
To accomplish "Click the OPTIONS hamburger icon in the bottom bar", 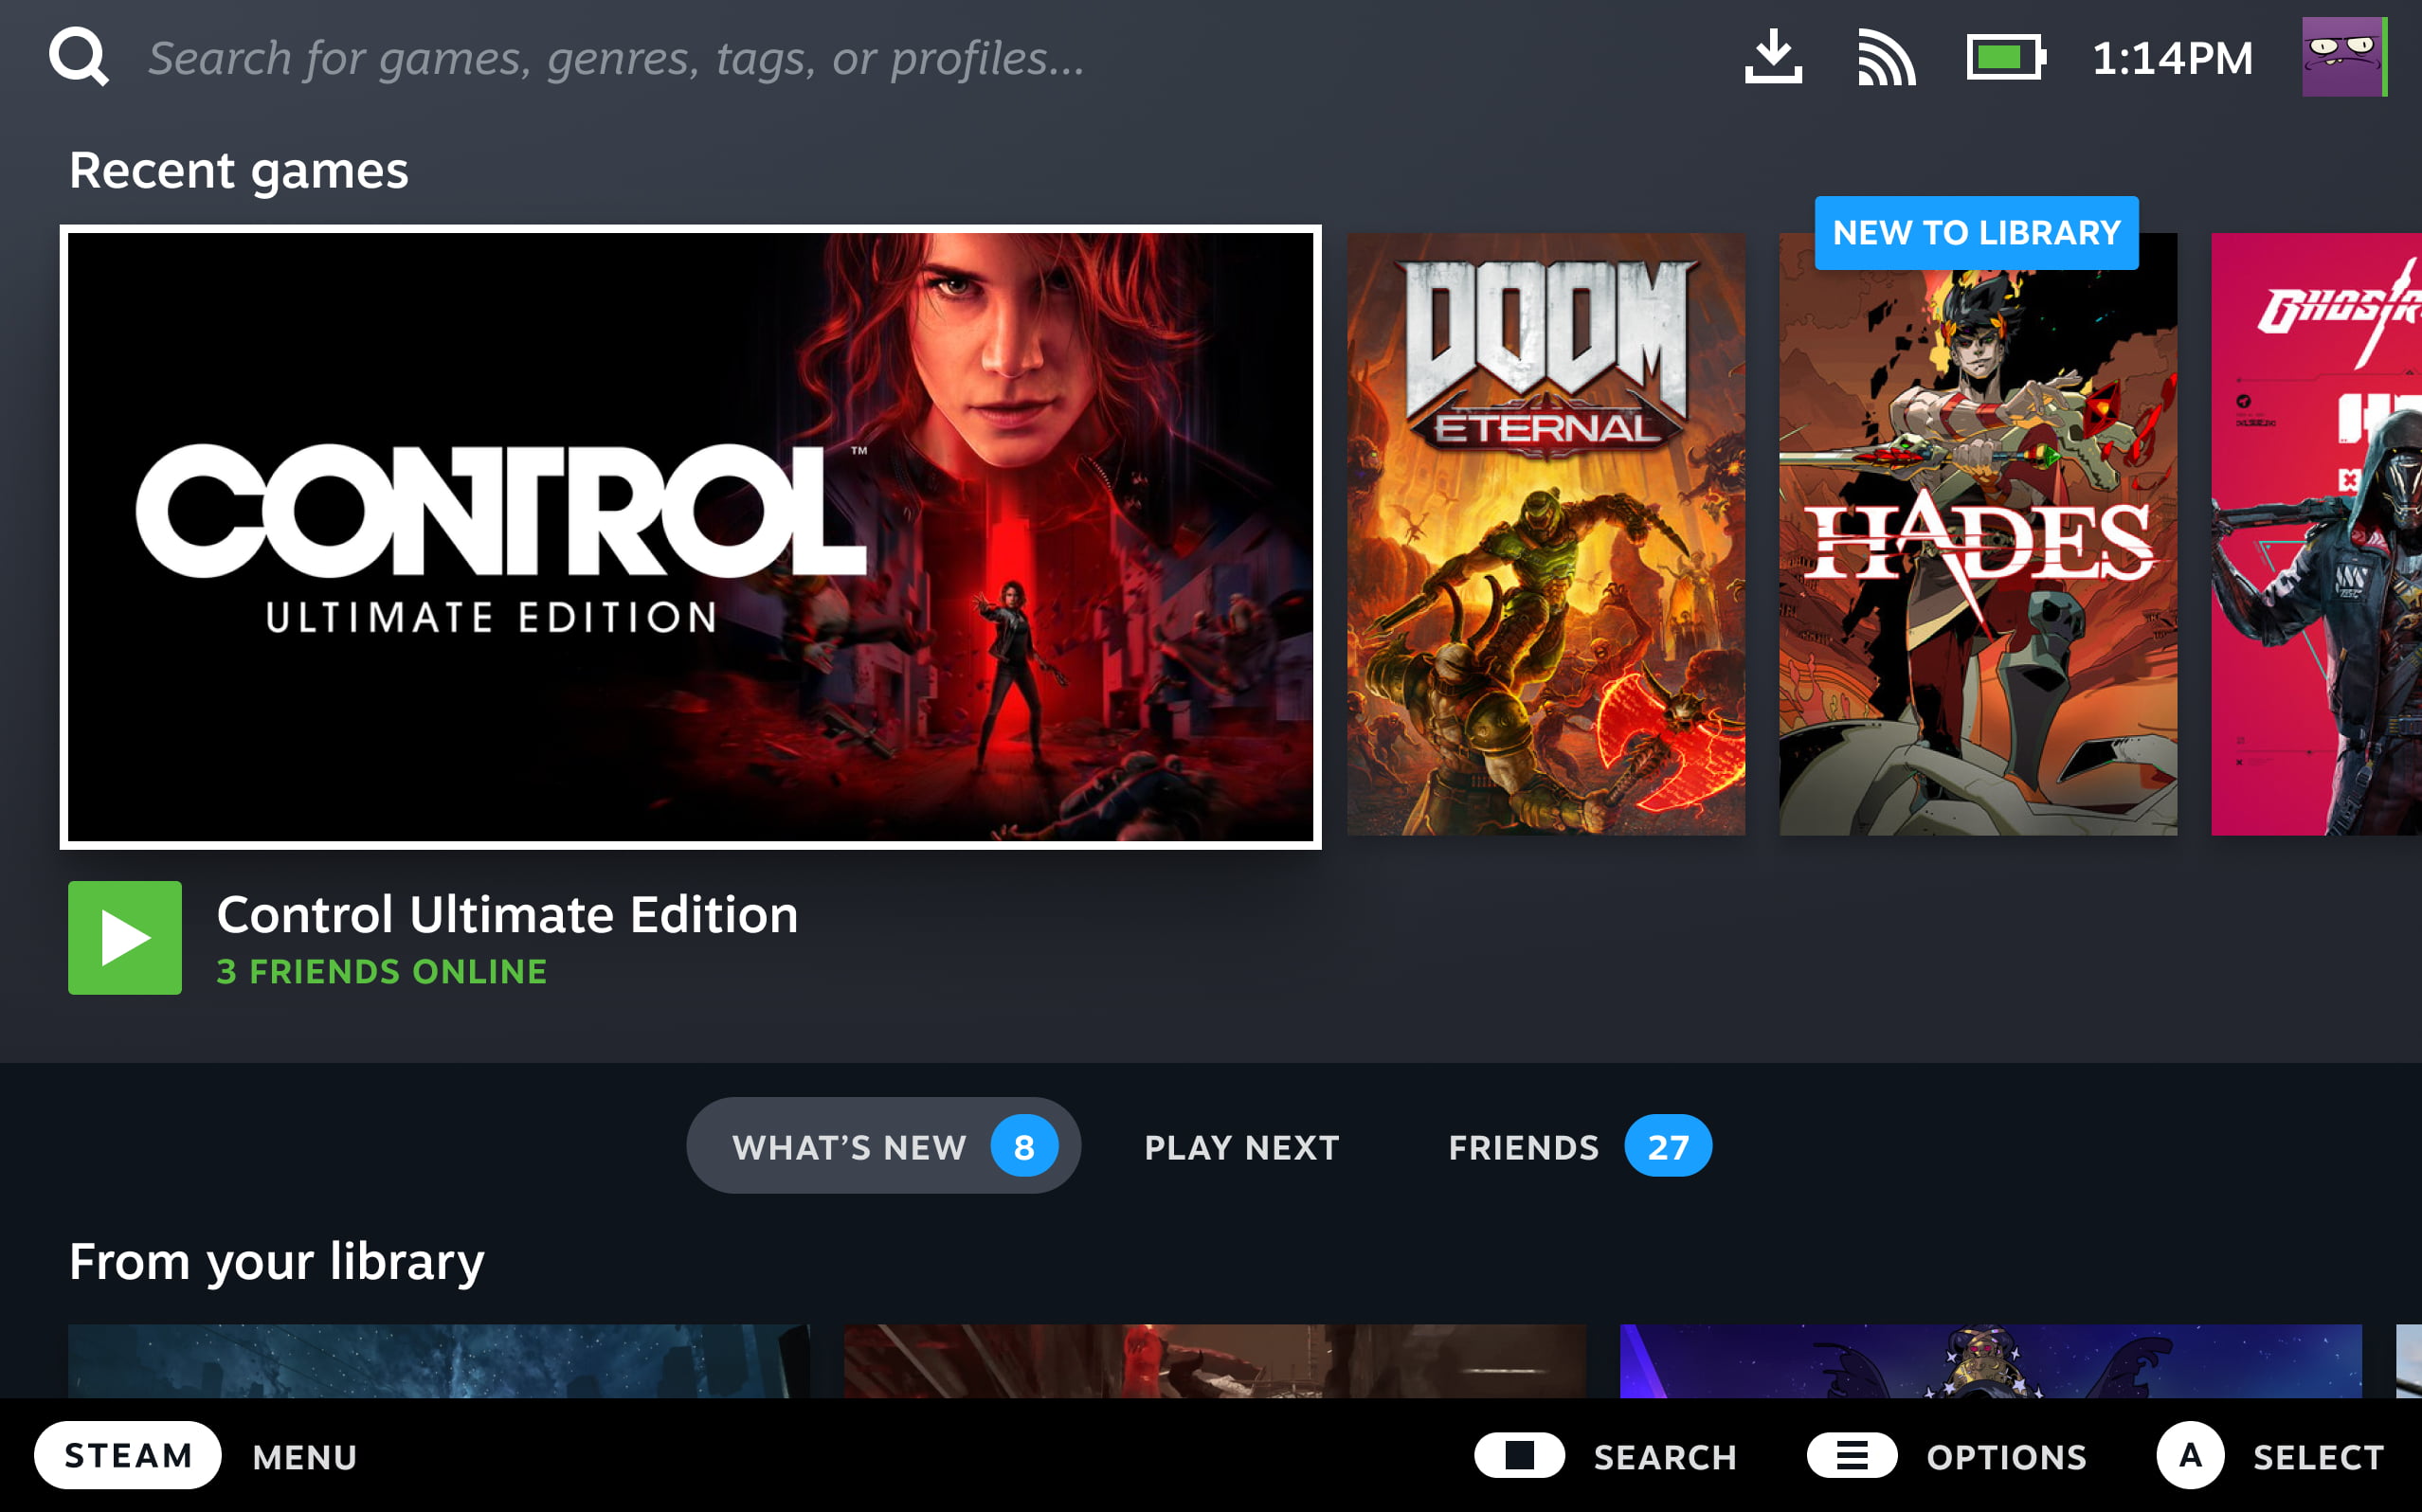I will pos(1852,1456).
